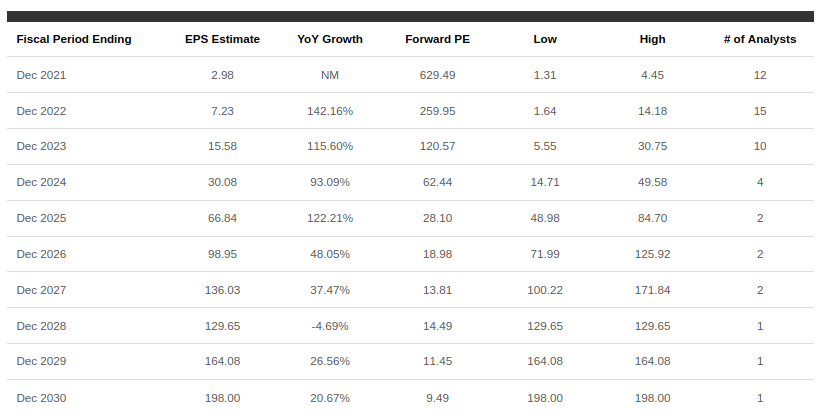Click the Dec 2030 fiscal period
This screenshot has height=420, width=825.
click(x=41, y=398)
